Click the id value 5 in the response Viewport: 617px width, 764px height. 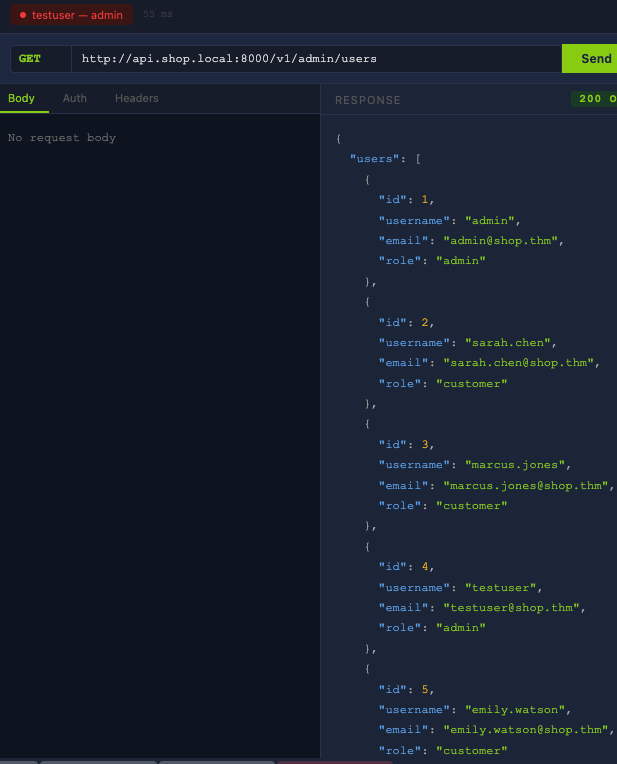point(424,689)
